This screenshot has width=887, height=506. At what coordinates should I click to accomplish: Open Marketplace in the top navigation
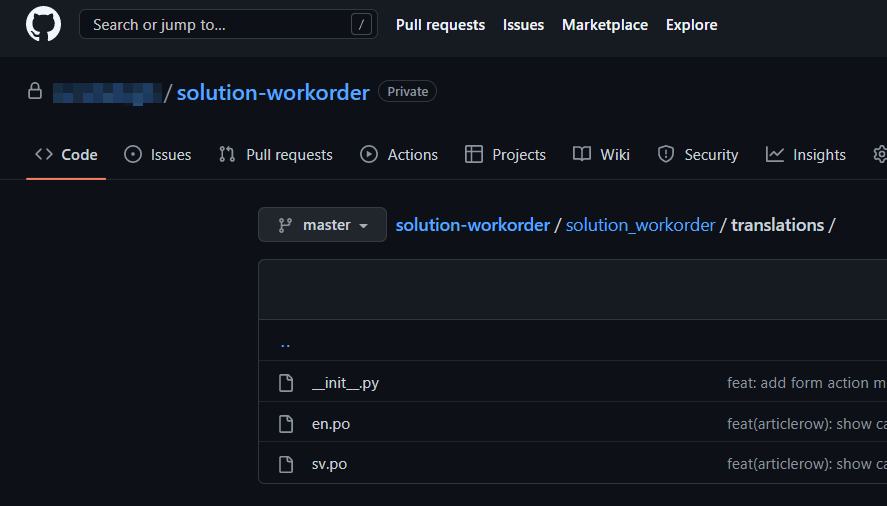[x=604, y=25]
